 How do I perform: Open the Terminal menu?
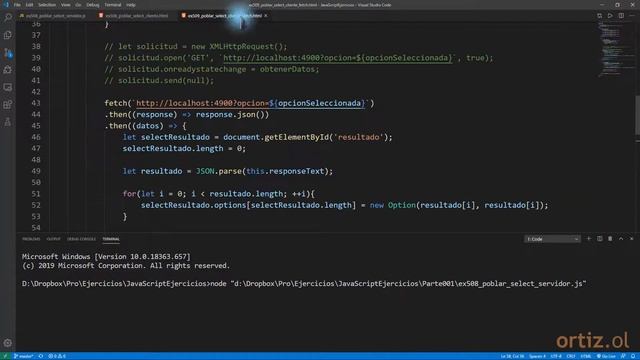coord(113,5)
